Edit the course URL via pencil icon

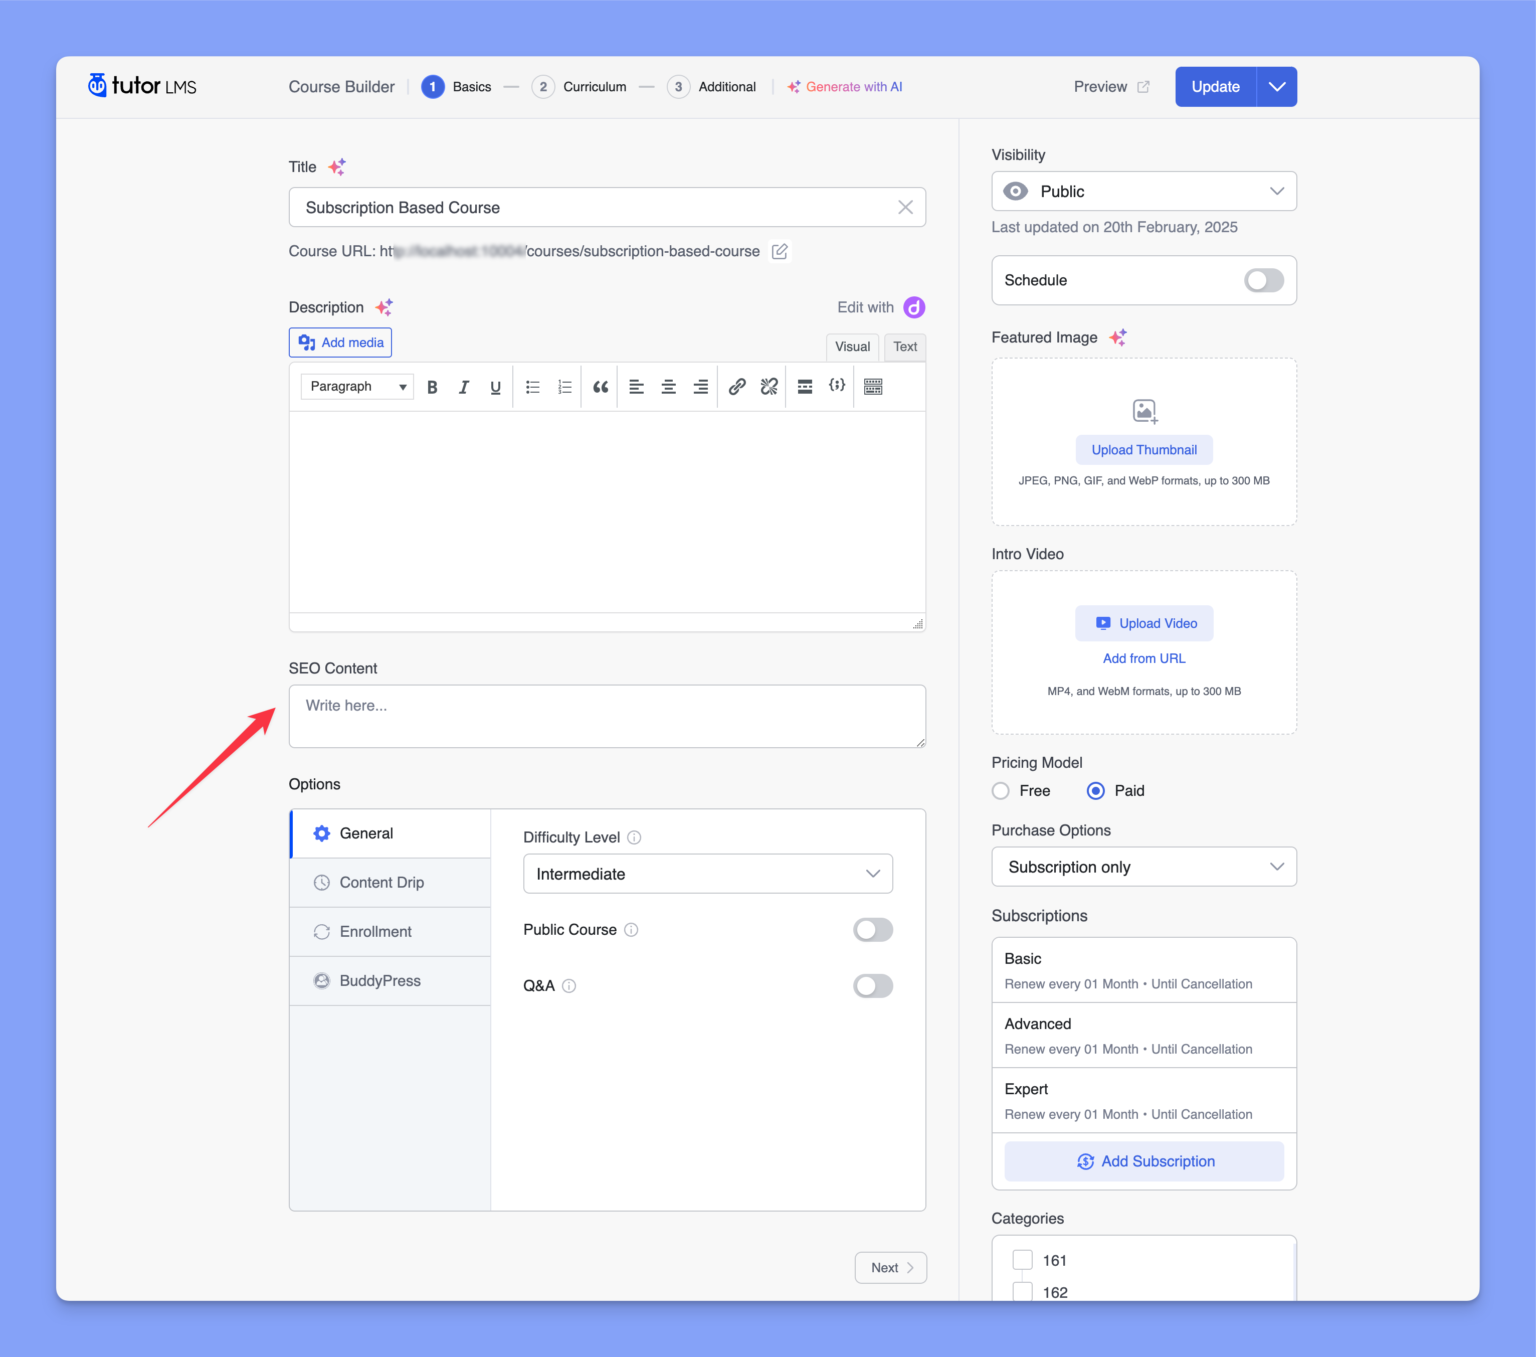click(779, 251)
